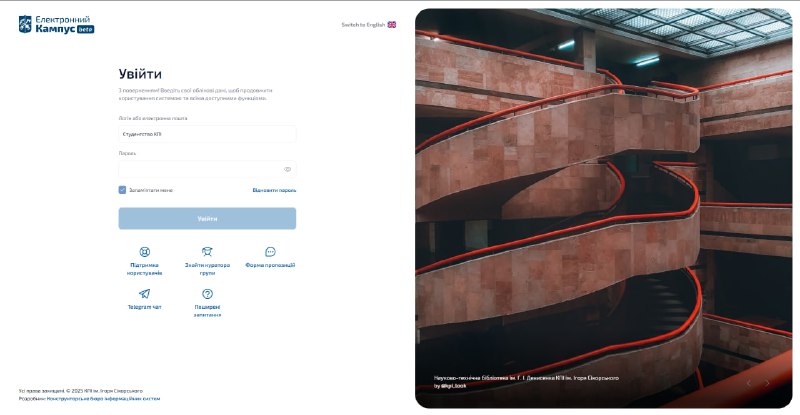Screen dimensions: 800x415
Task: Open the Telegram чат paper plane icon
Action: pos(144,294)
